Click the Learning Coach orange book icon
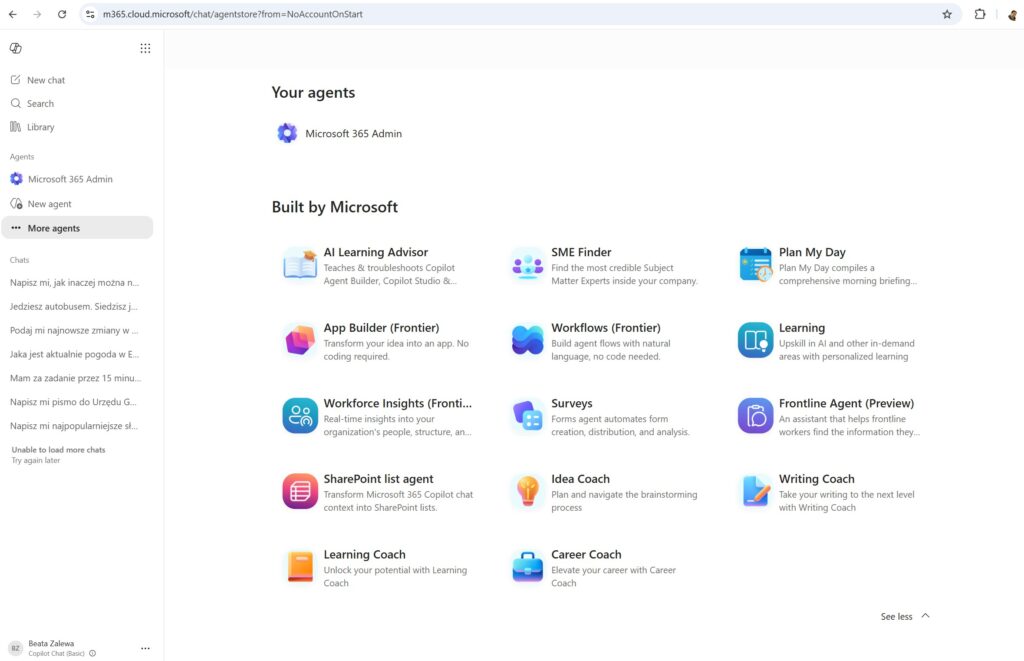The image size is (1024, 661). (300, 567)
